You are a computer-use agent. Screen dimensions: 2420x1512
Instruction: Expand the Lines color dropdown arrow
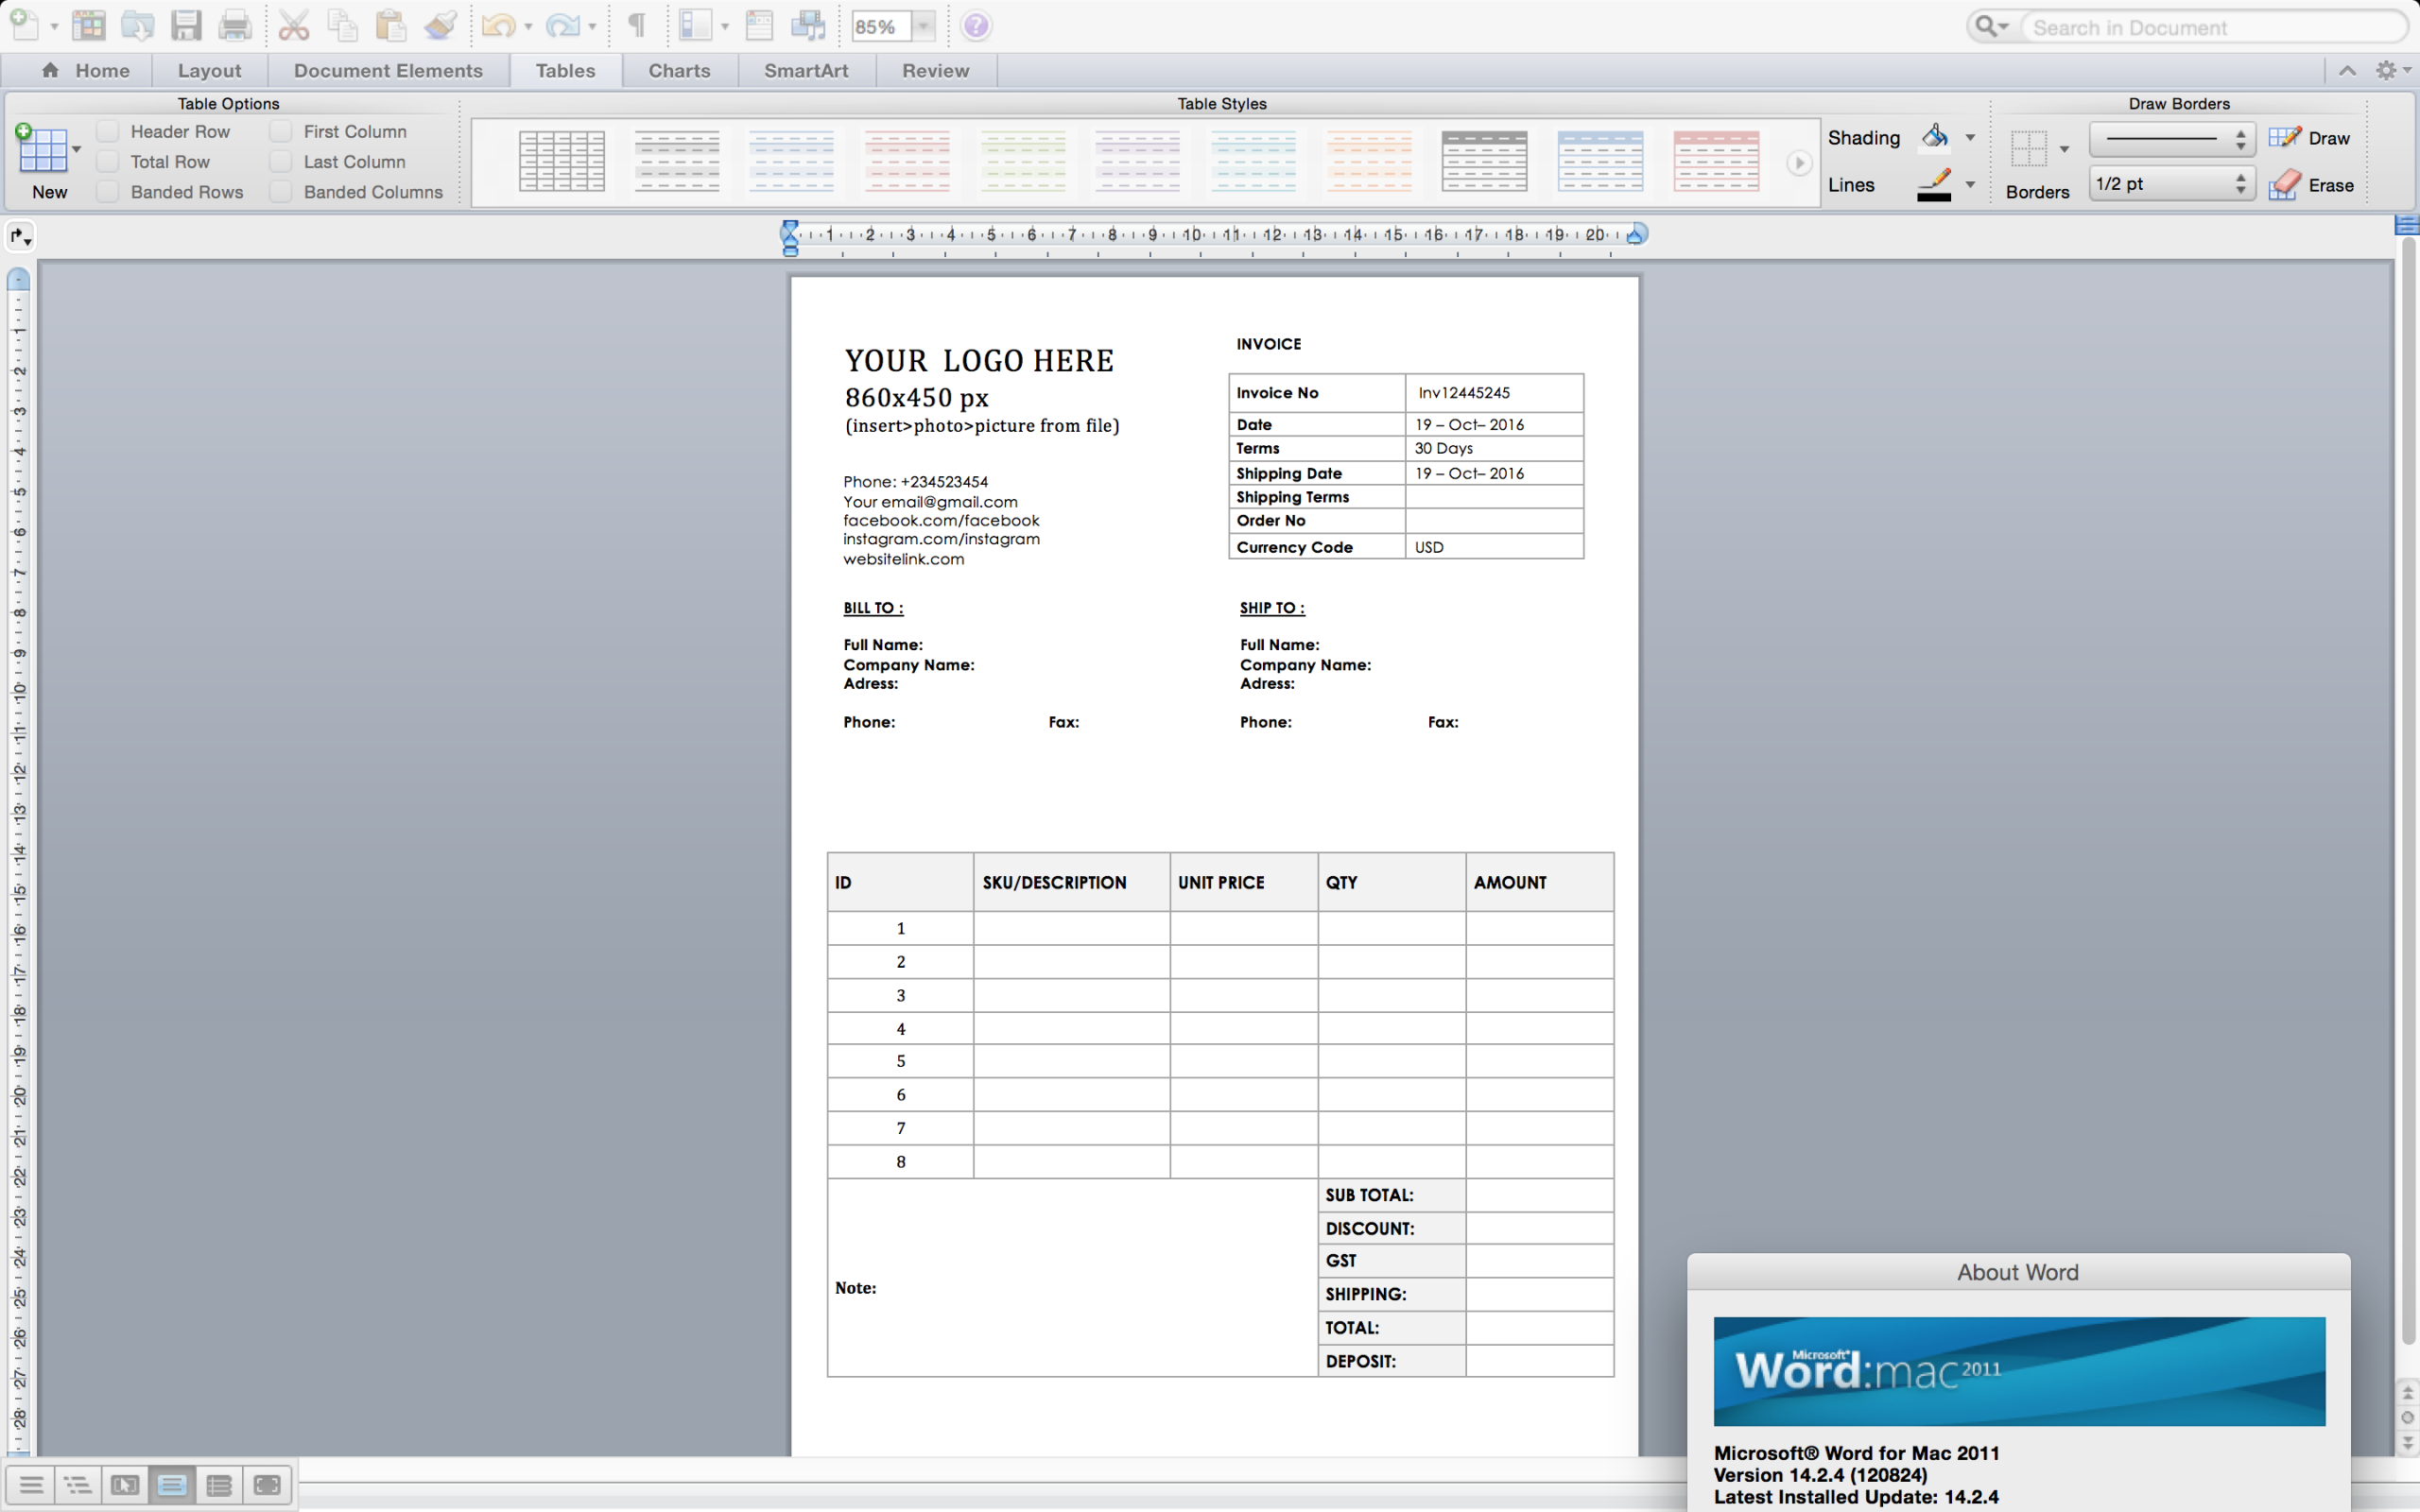click(x=1970, y=185)
